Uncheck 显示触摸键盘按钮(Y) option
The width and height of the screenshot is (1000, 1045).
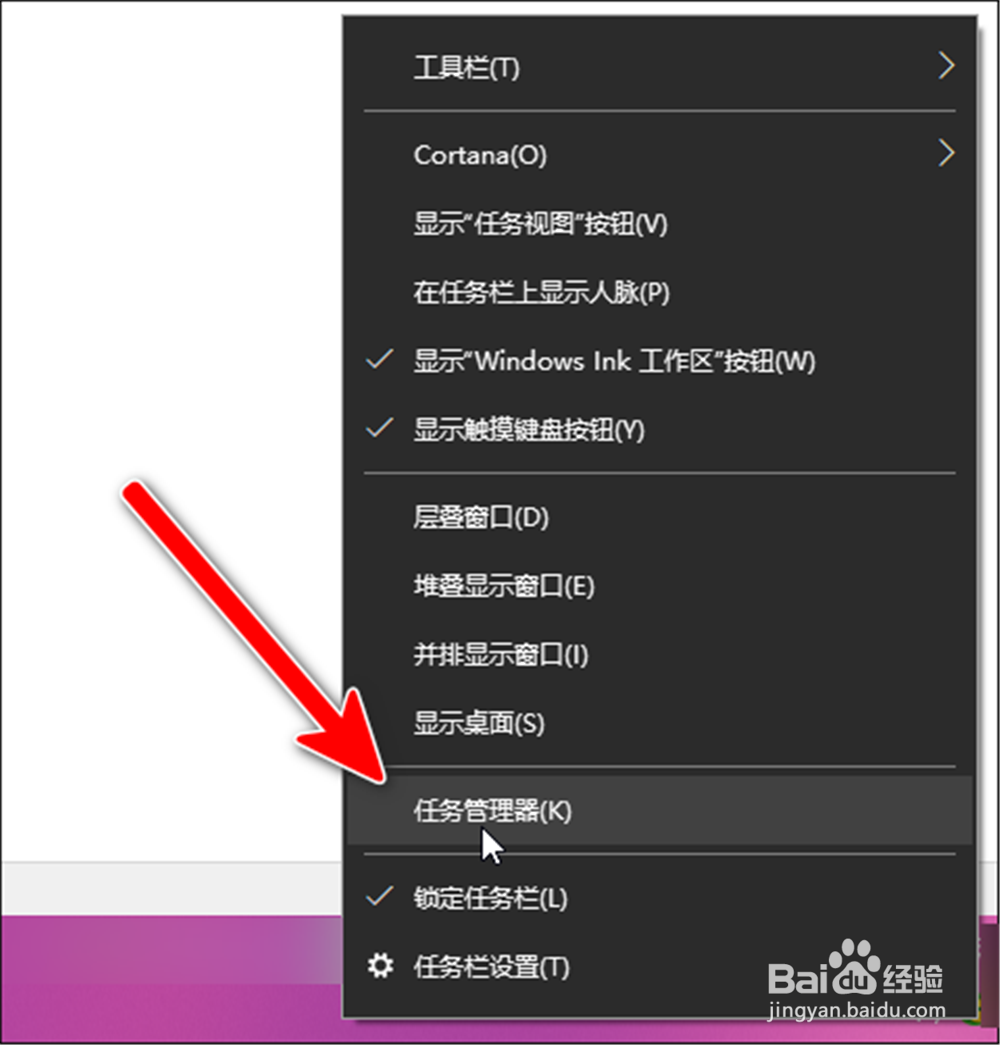[659, 429]
